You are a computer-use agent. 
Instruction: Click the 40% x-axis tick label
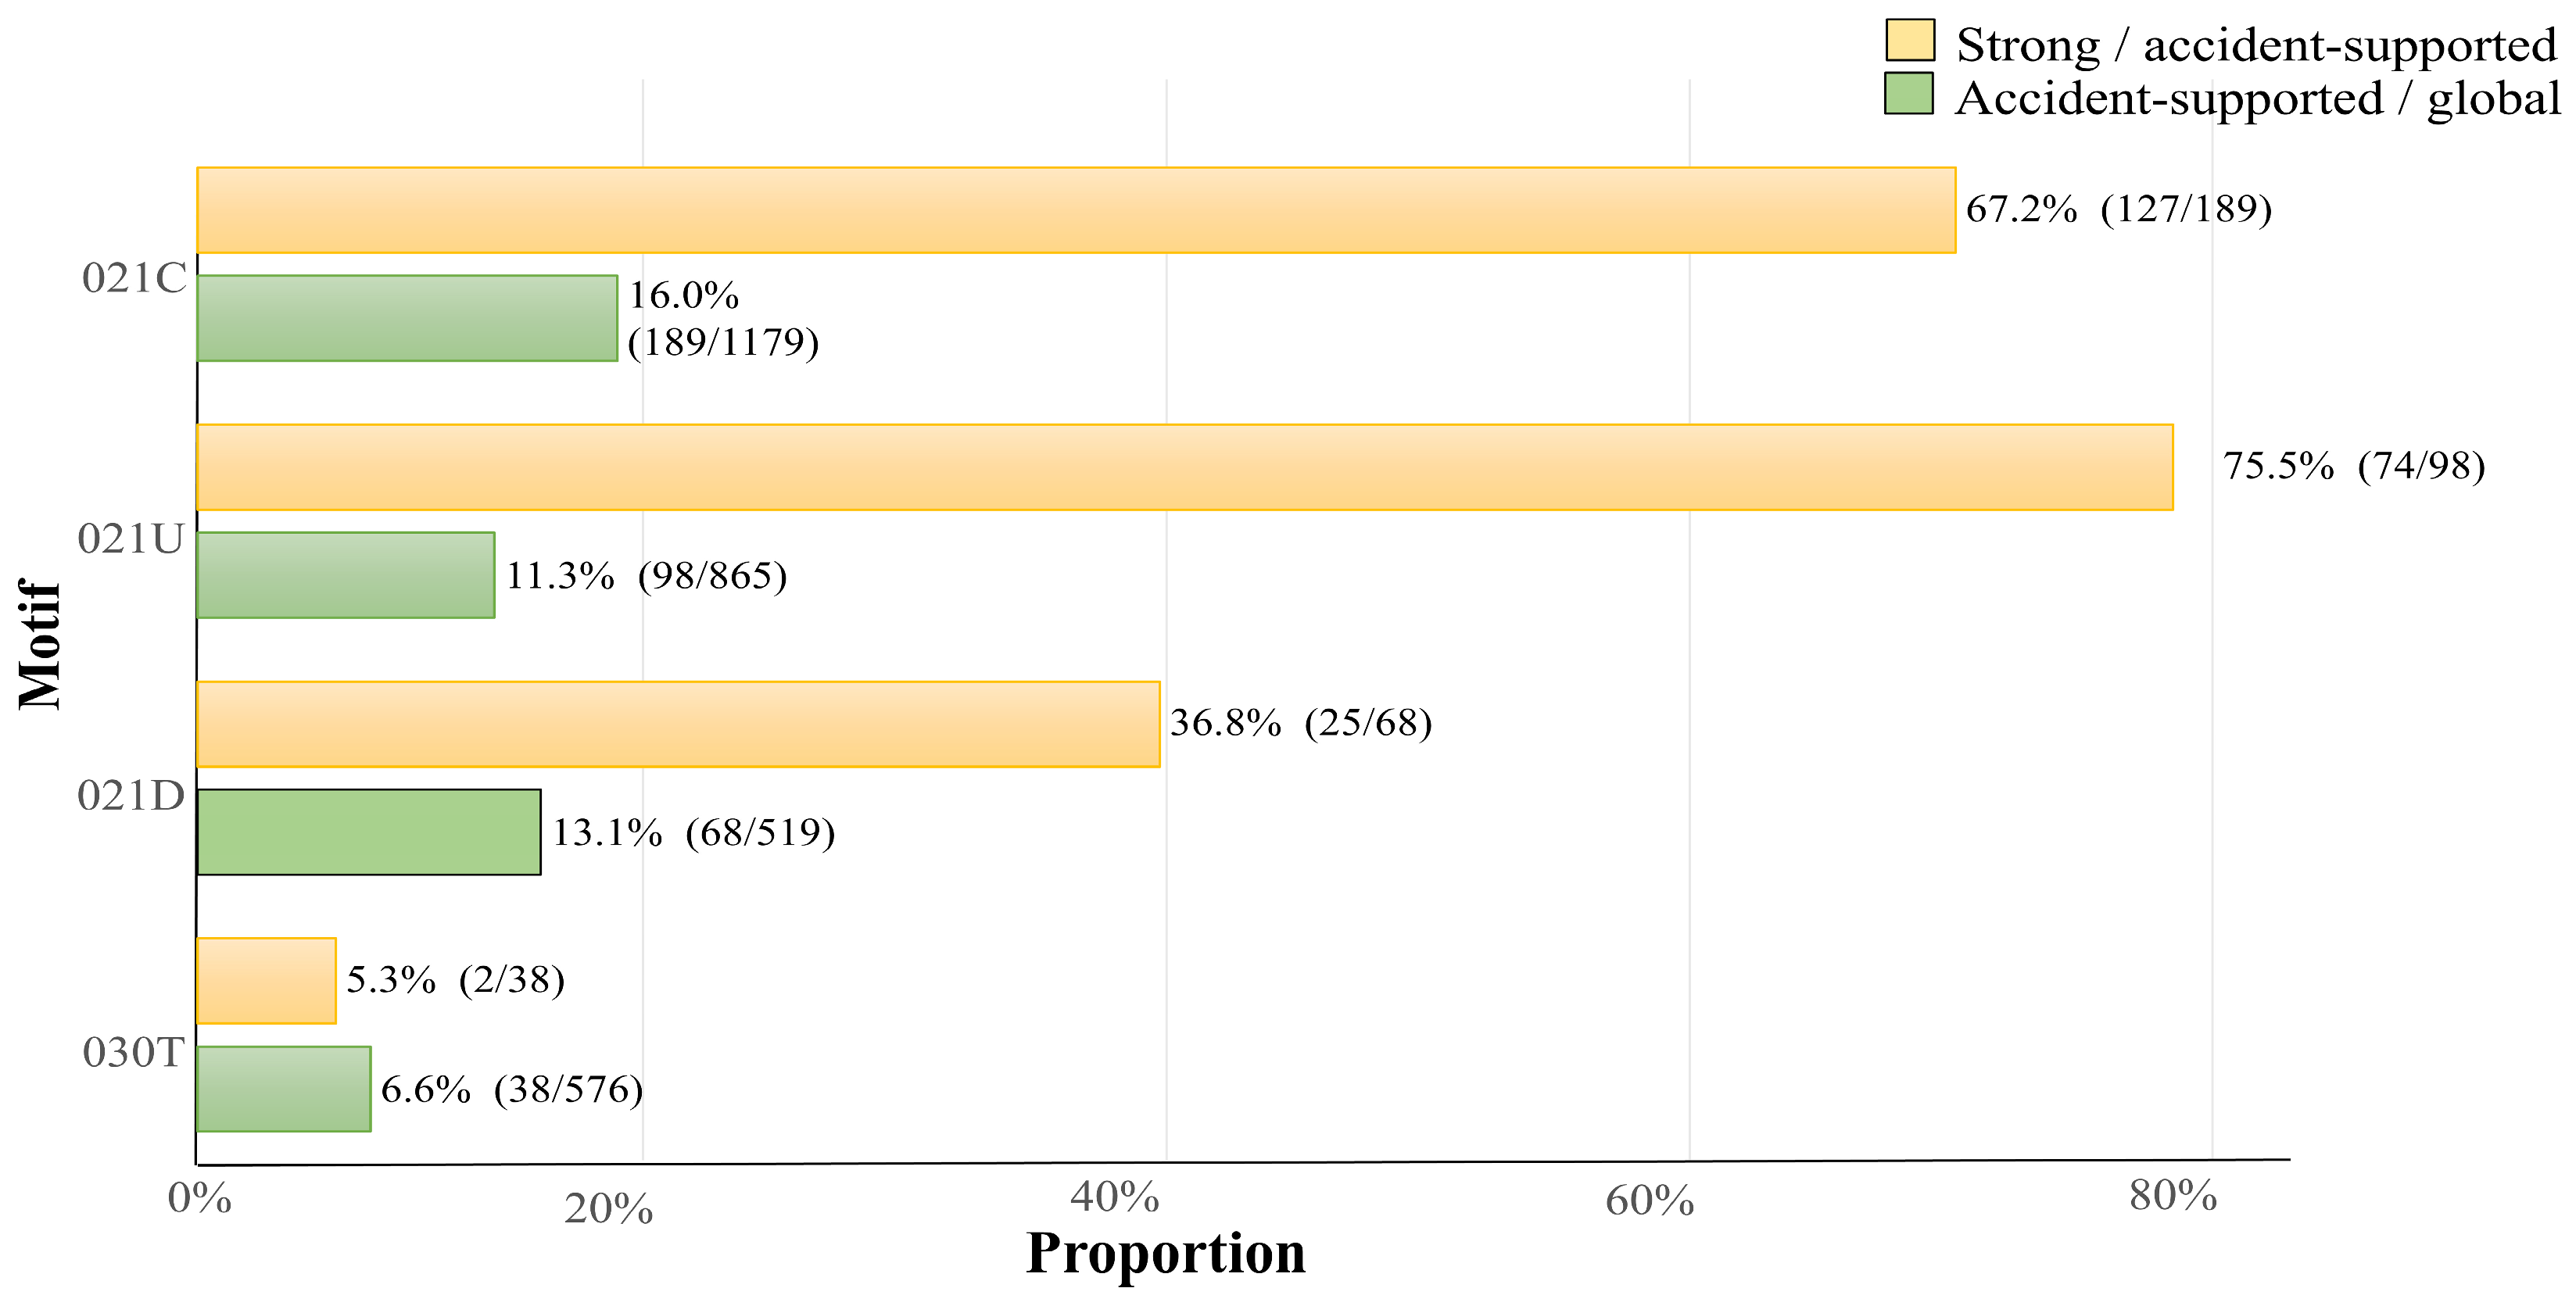(1114, 1196)
